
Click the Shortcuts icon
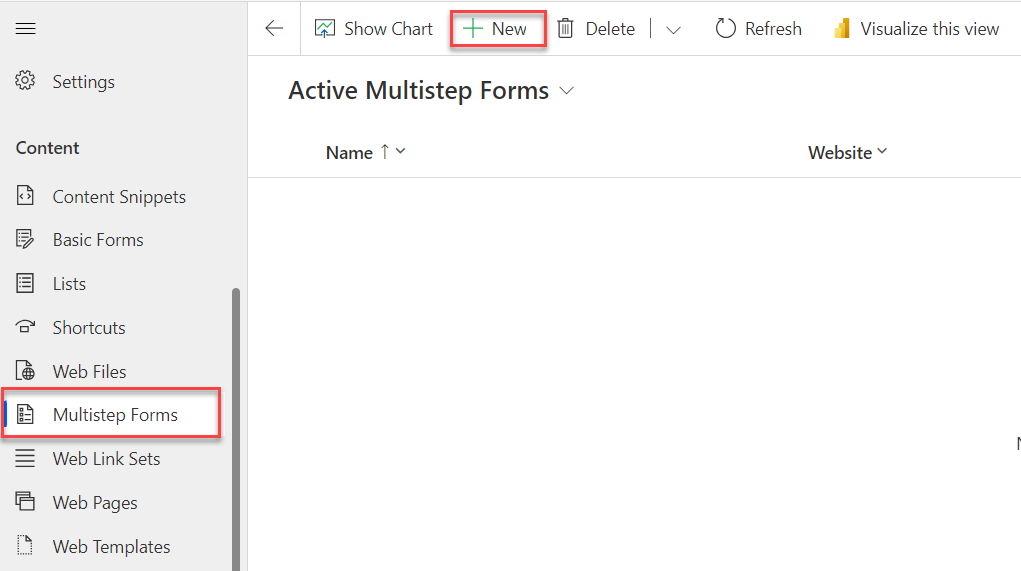coord(26,328)
